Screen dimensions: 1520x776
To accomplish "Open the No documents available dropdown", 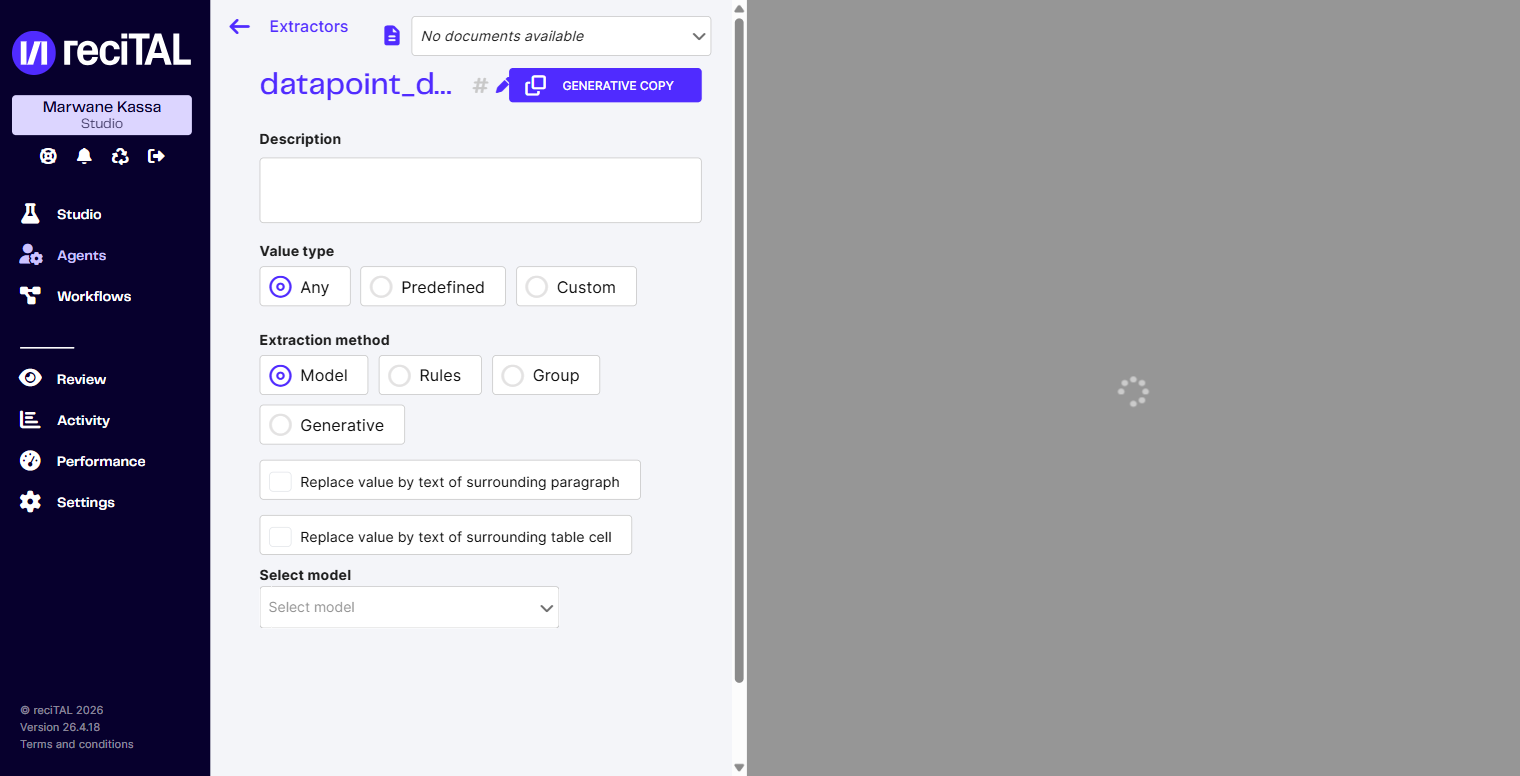I will pyautogui.click(x=561, y=36).
